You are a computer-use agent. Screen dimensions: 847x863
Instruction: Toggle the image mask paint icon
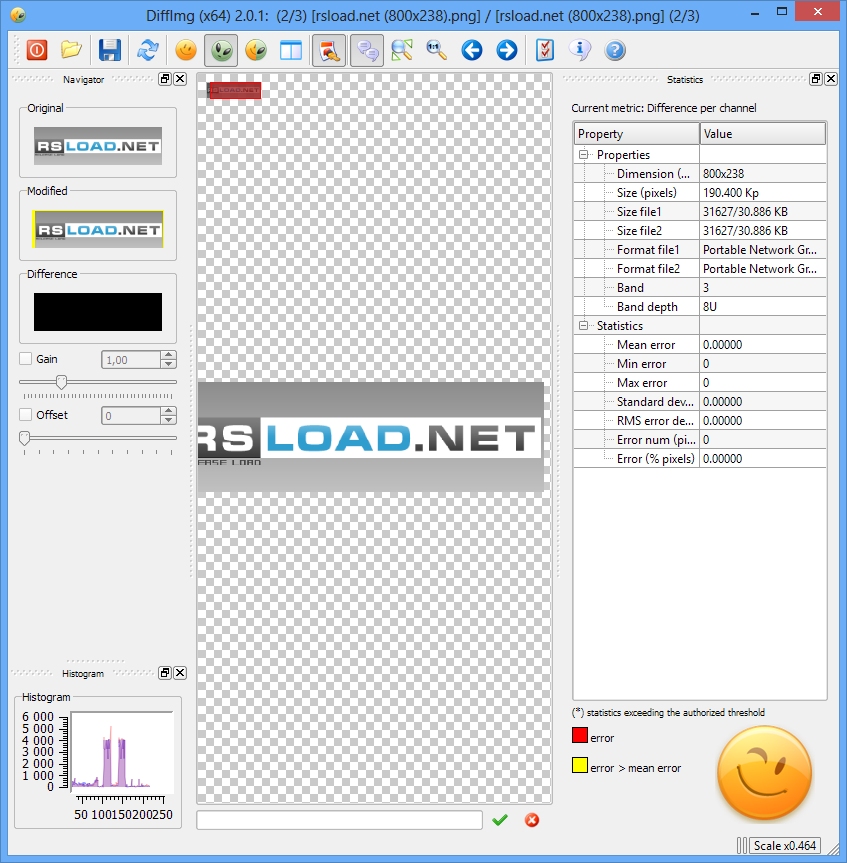(329, 51)
